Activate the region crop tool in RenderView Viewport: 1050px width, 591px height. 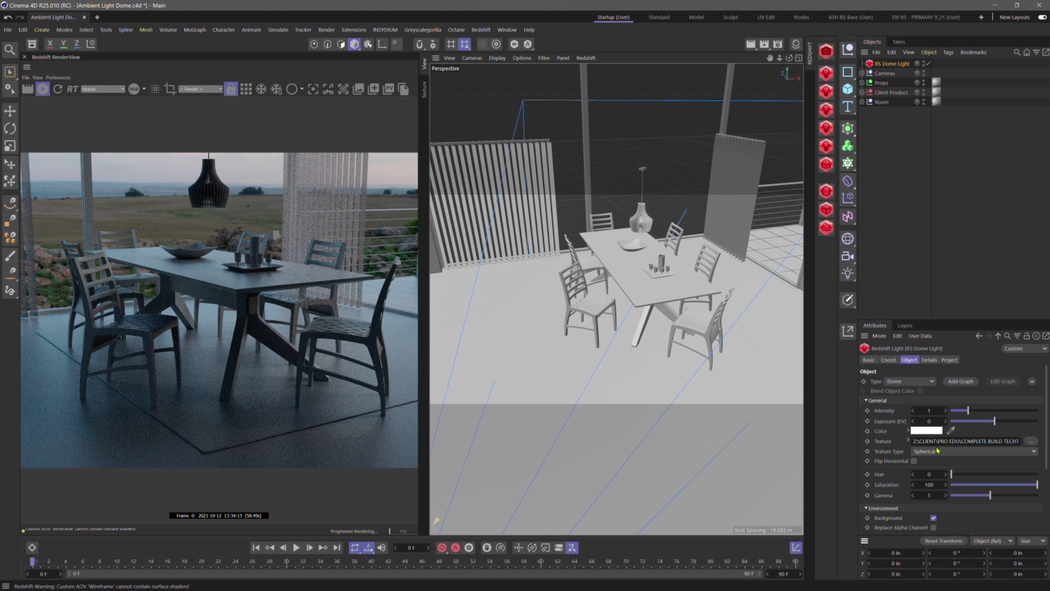168,89
